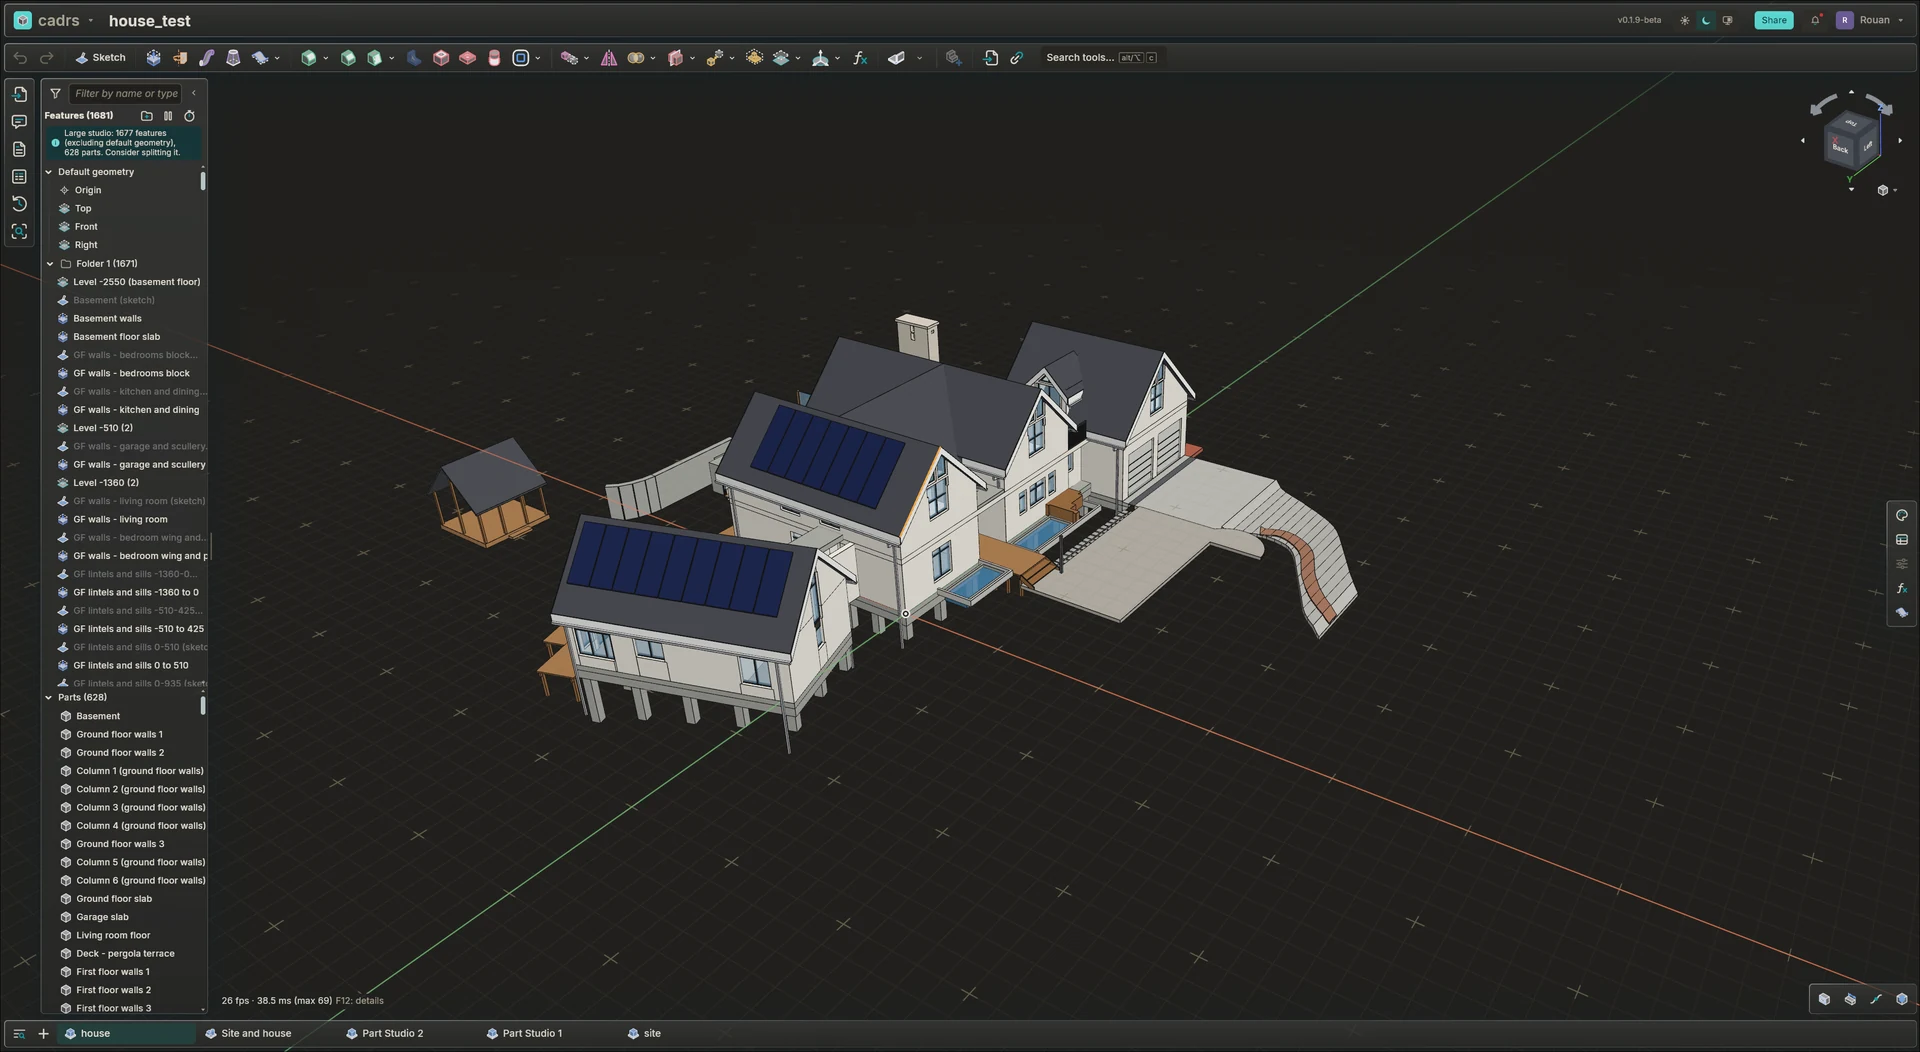Open the version history sidebar icon
Image resolution: width=1920 pixels, height=1052 pixels.
19,204
